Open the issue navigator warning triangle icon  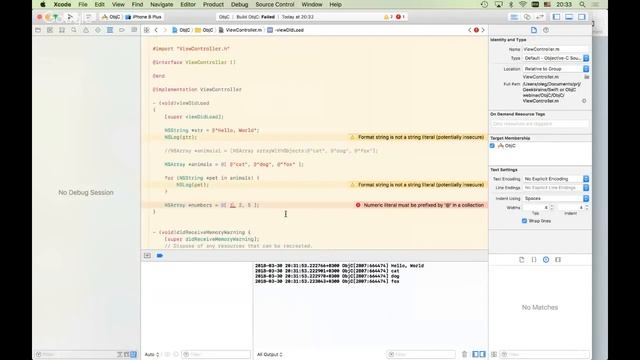pyautogui.click(x=86, y=30)
